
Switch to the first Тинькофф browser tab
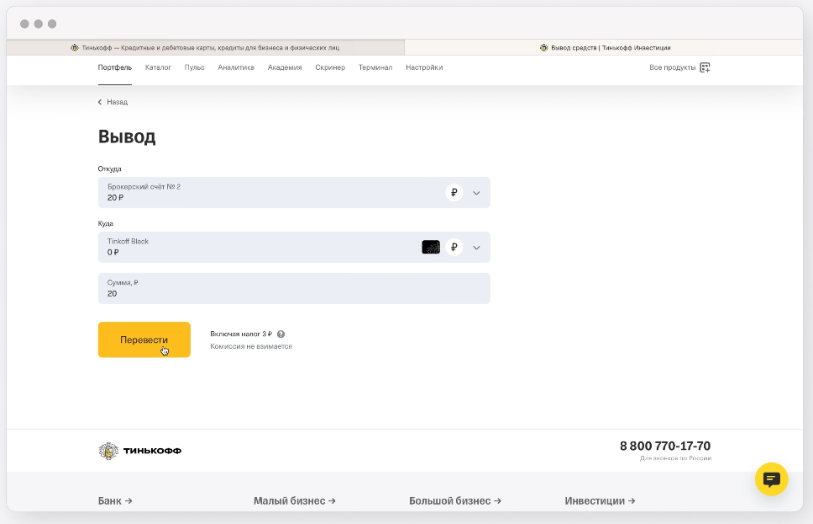(206, 47)
